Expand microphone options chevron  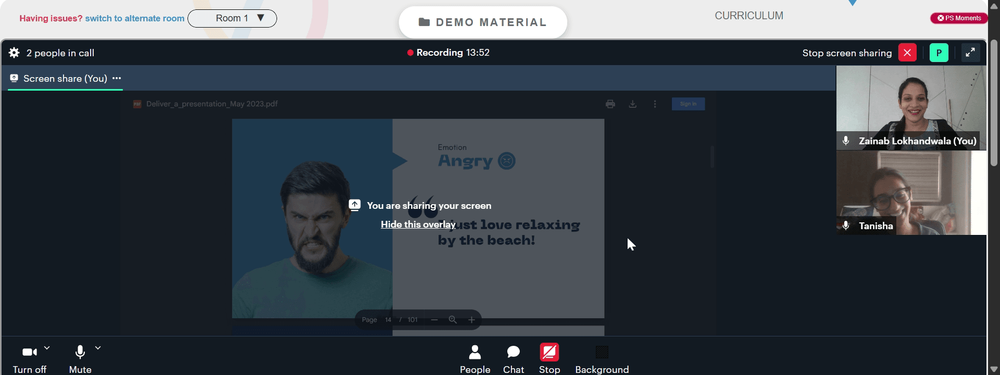point(98,348)
